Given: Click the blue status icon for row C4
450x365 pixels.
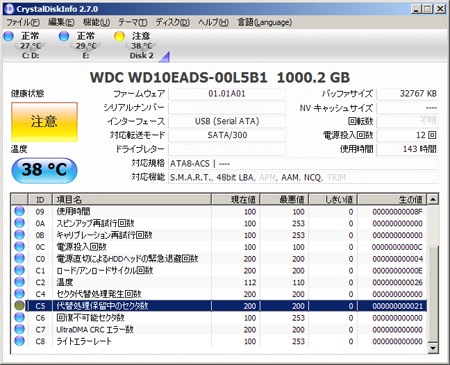Looking at the screenshot, I should coord(19,294).
